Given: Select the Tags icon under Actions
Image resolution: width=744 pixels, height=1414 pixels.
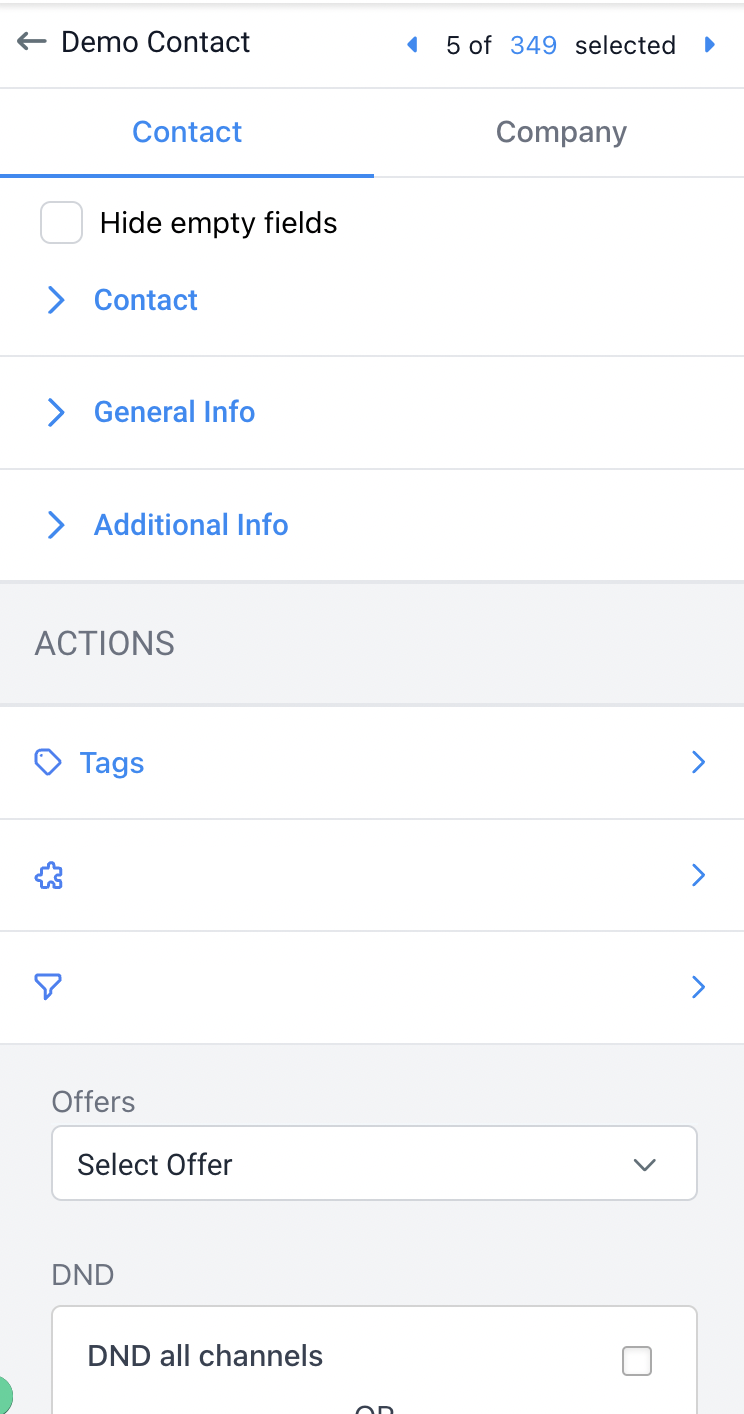Looking at the screenshot, I should (x=47, y=762).
